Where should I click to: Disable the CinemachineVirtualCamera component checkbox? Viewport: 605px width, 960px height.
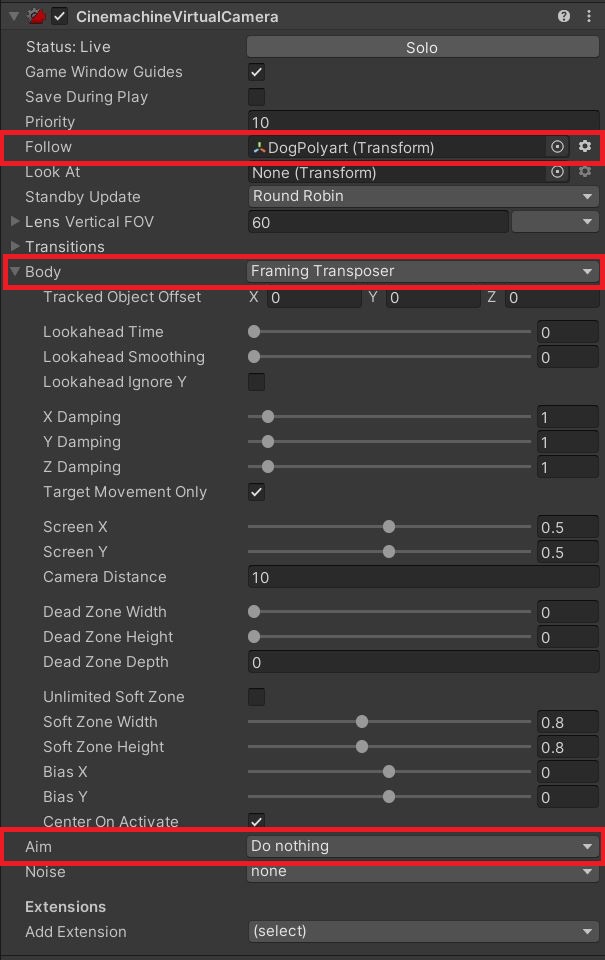[59, 17]
